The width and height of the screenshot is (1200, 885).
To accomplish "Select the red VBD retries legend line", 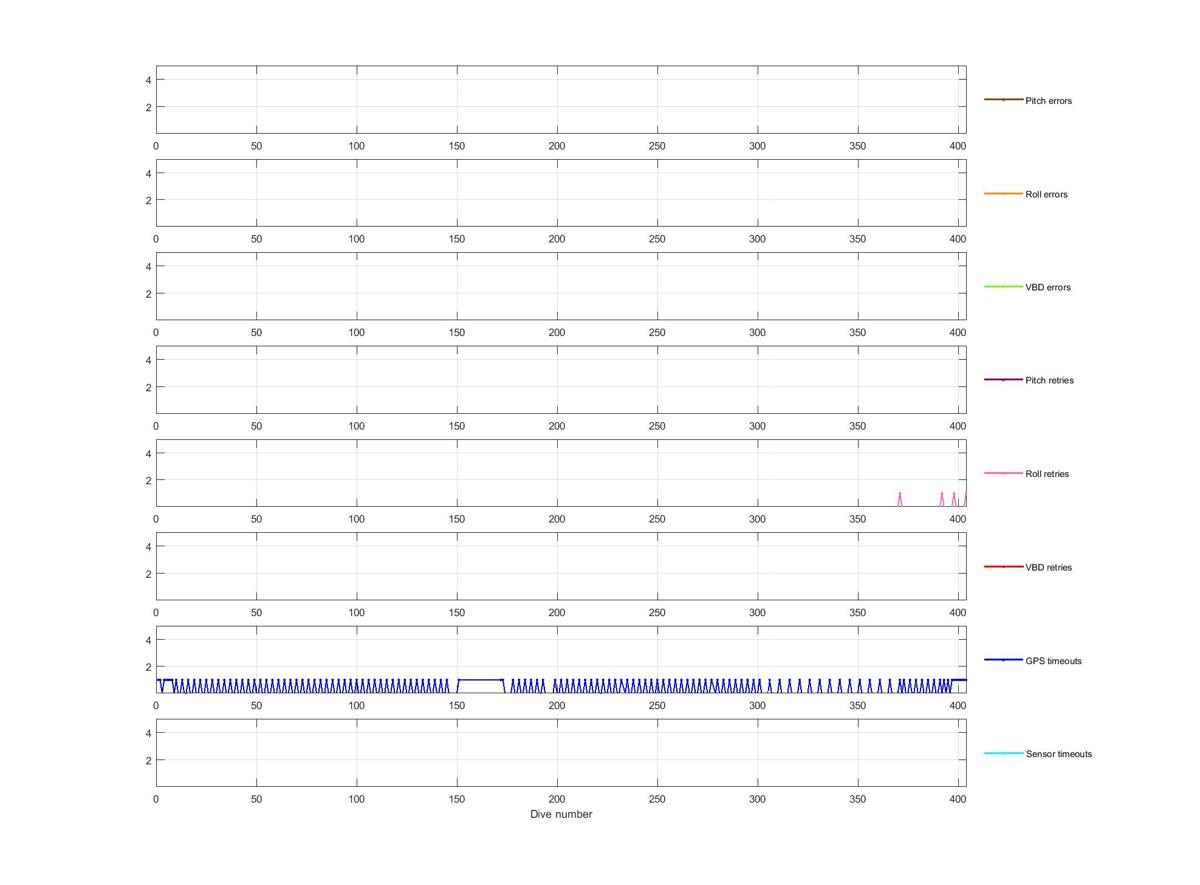I will (x=1003, y=567).
